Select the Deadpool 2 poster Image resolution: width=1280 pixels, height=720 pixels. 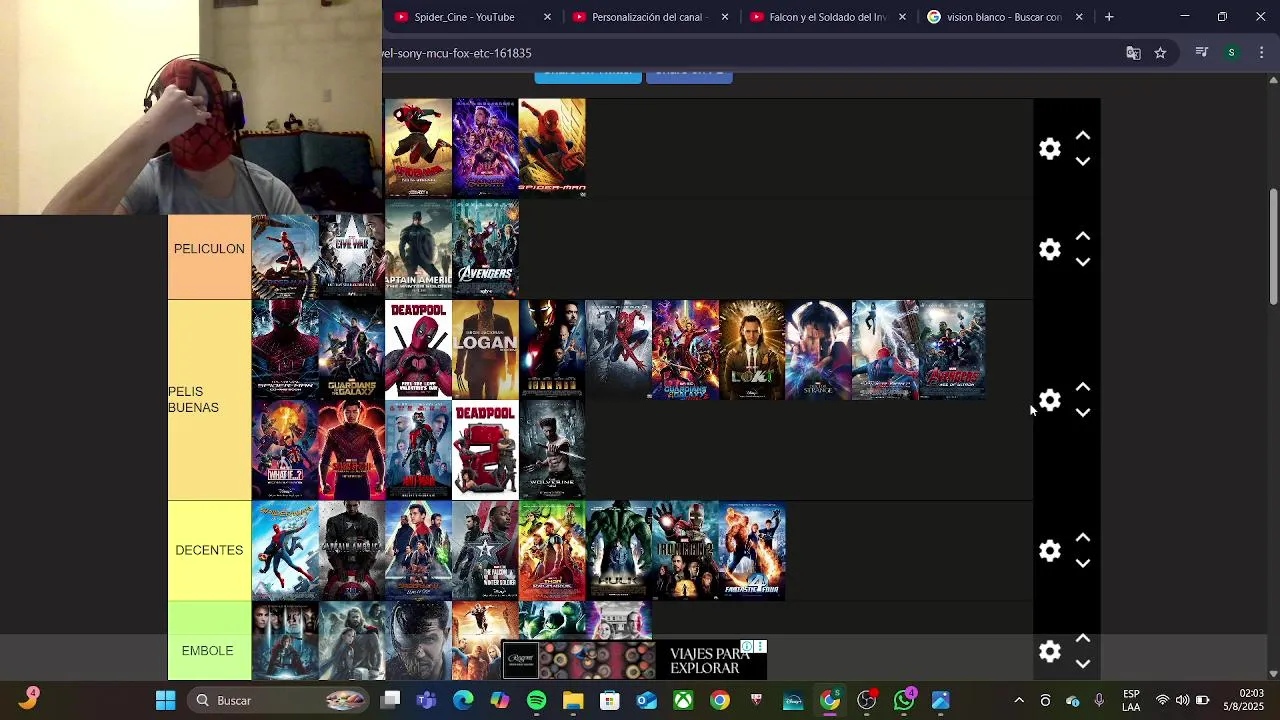485,450
